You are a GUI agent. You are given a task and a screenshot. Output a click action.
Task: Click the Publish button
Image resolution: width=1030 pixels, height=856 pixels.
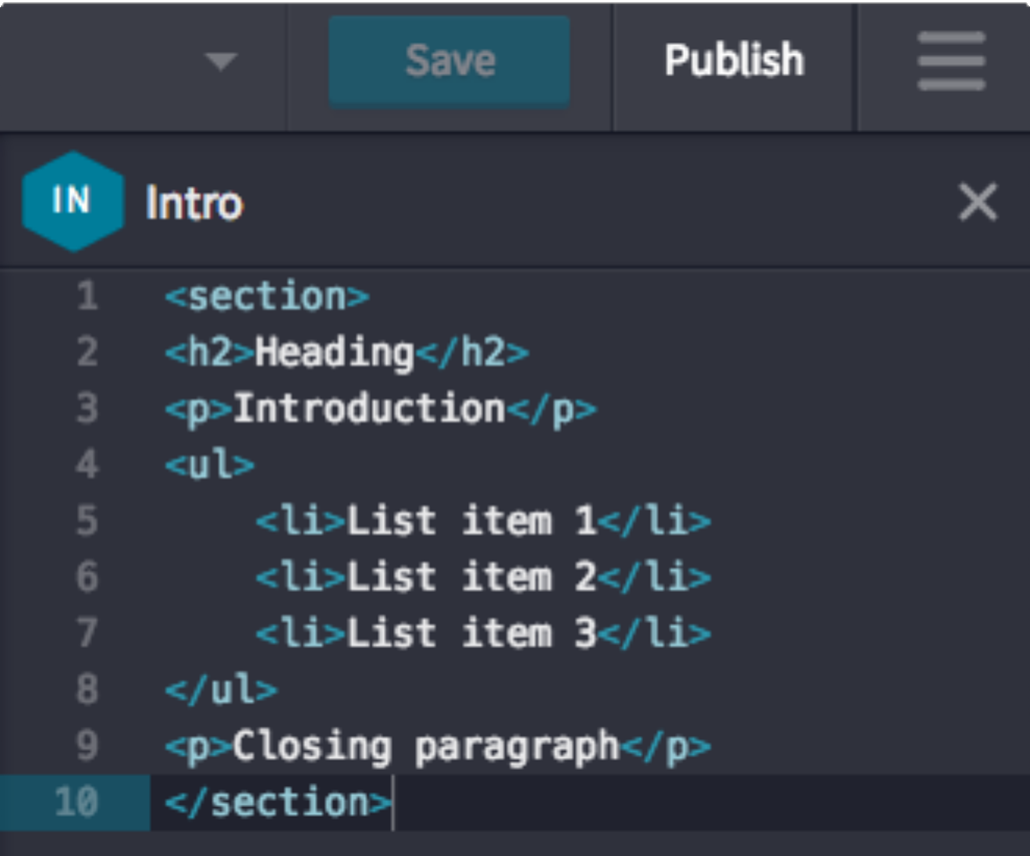click(x=734, y=62)
